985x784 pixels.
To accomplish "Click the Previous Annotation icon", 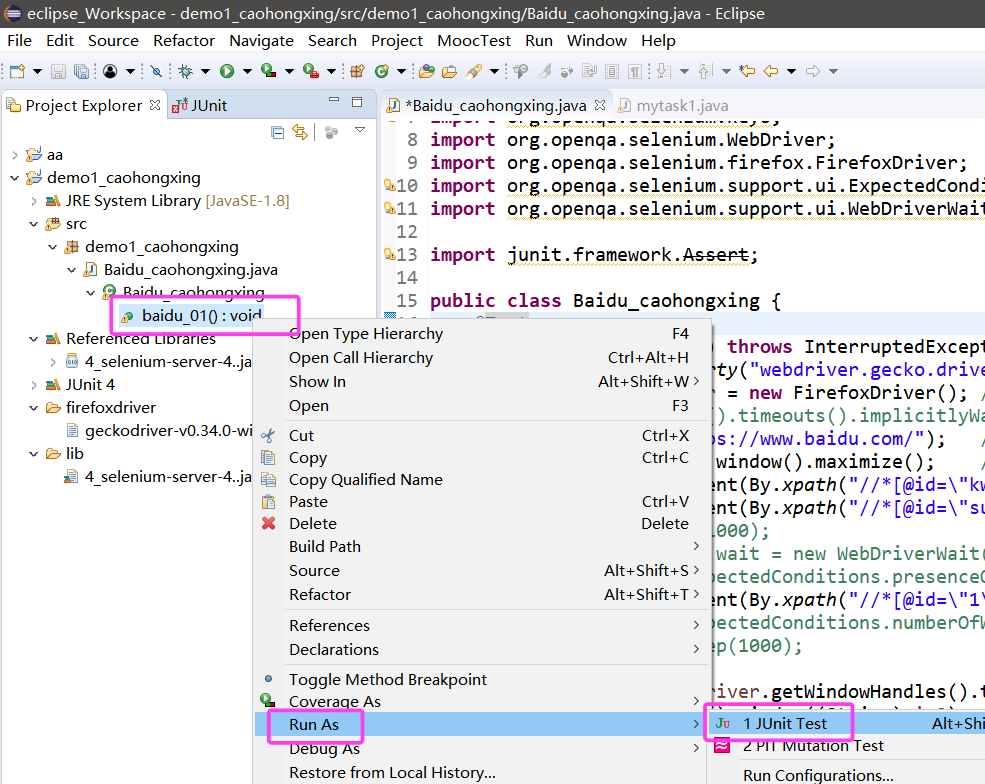I will tap(705, 71).
